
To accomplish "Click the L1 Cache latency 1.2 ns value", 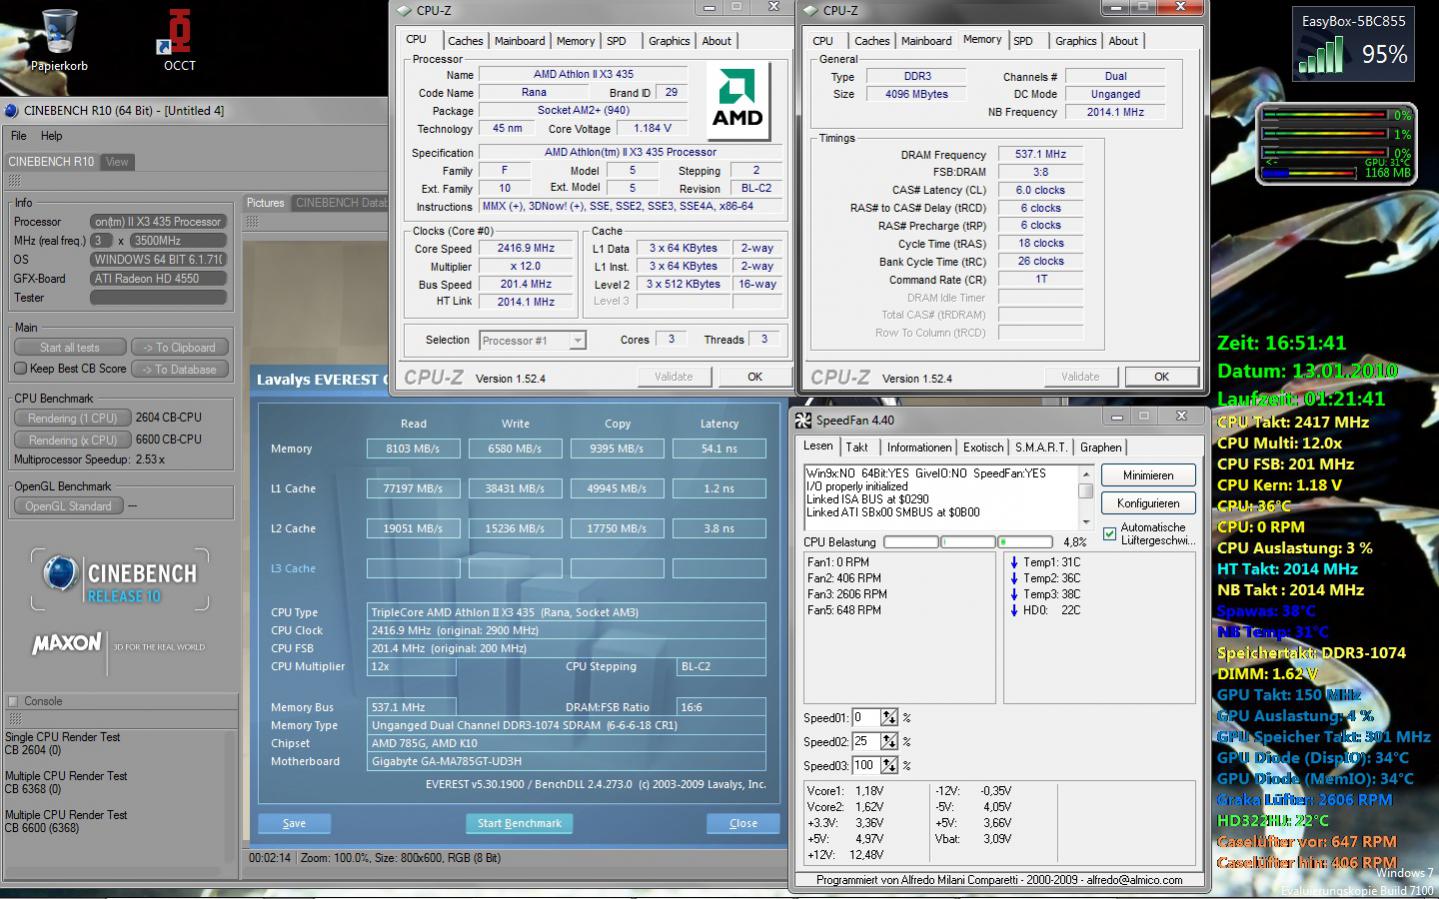I will (719, 488).
